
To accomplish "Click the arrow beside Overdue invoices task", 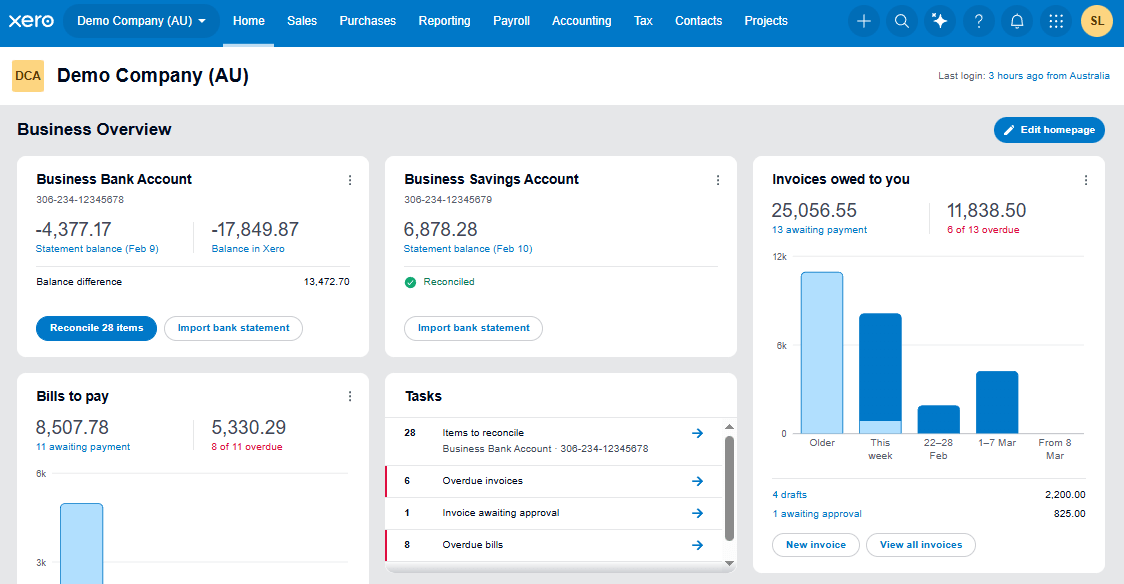I will pyautogui.click(x=698, y=481).
